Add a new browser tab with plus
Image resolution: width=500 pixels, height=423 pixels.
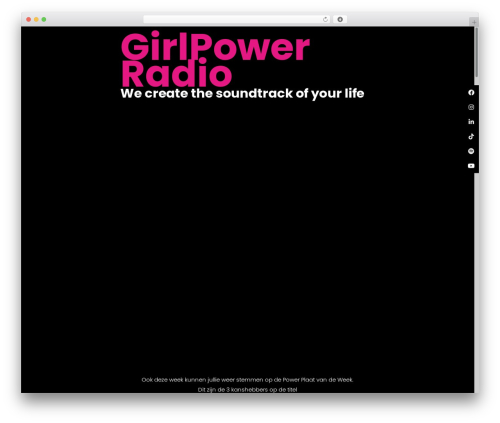tap(474, 22)
